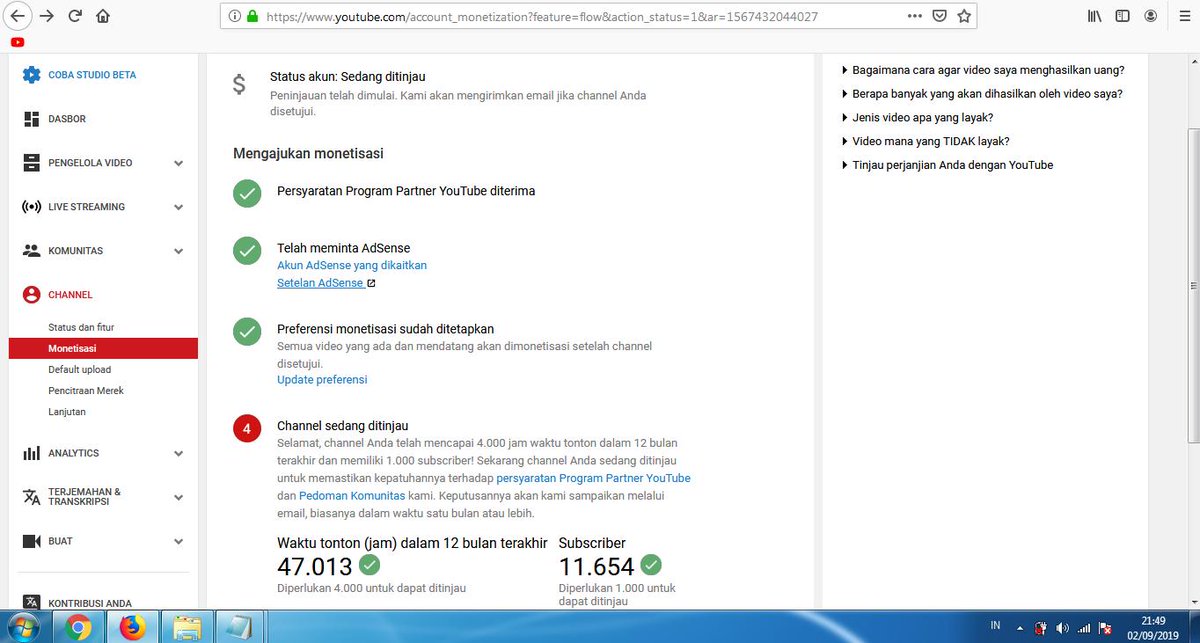Click the Analytics bar chart icon
The height and width of the screenshot is (643, 1200).
click(31, 453)
